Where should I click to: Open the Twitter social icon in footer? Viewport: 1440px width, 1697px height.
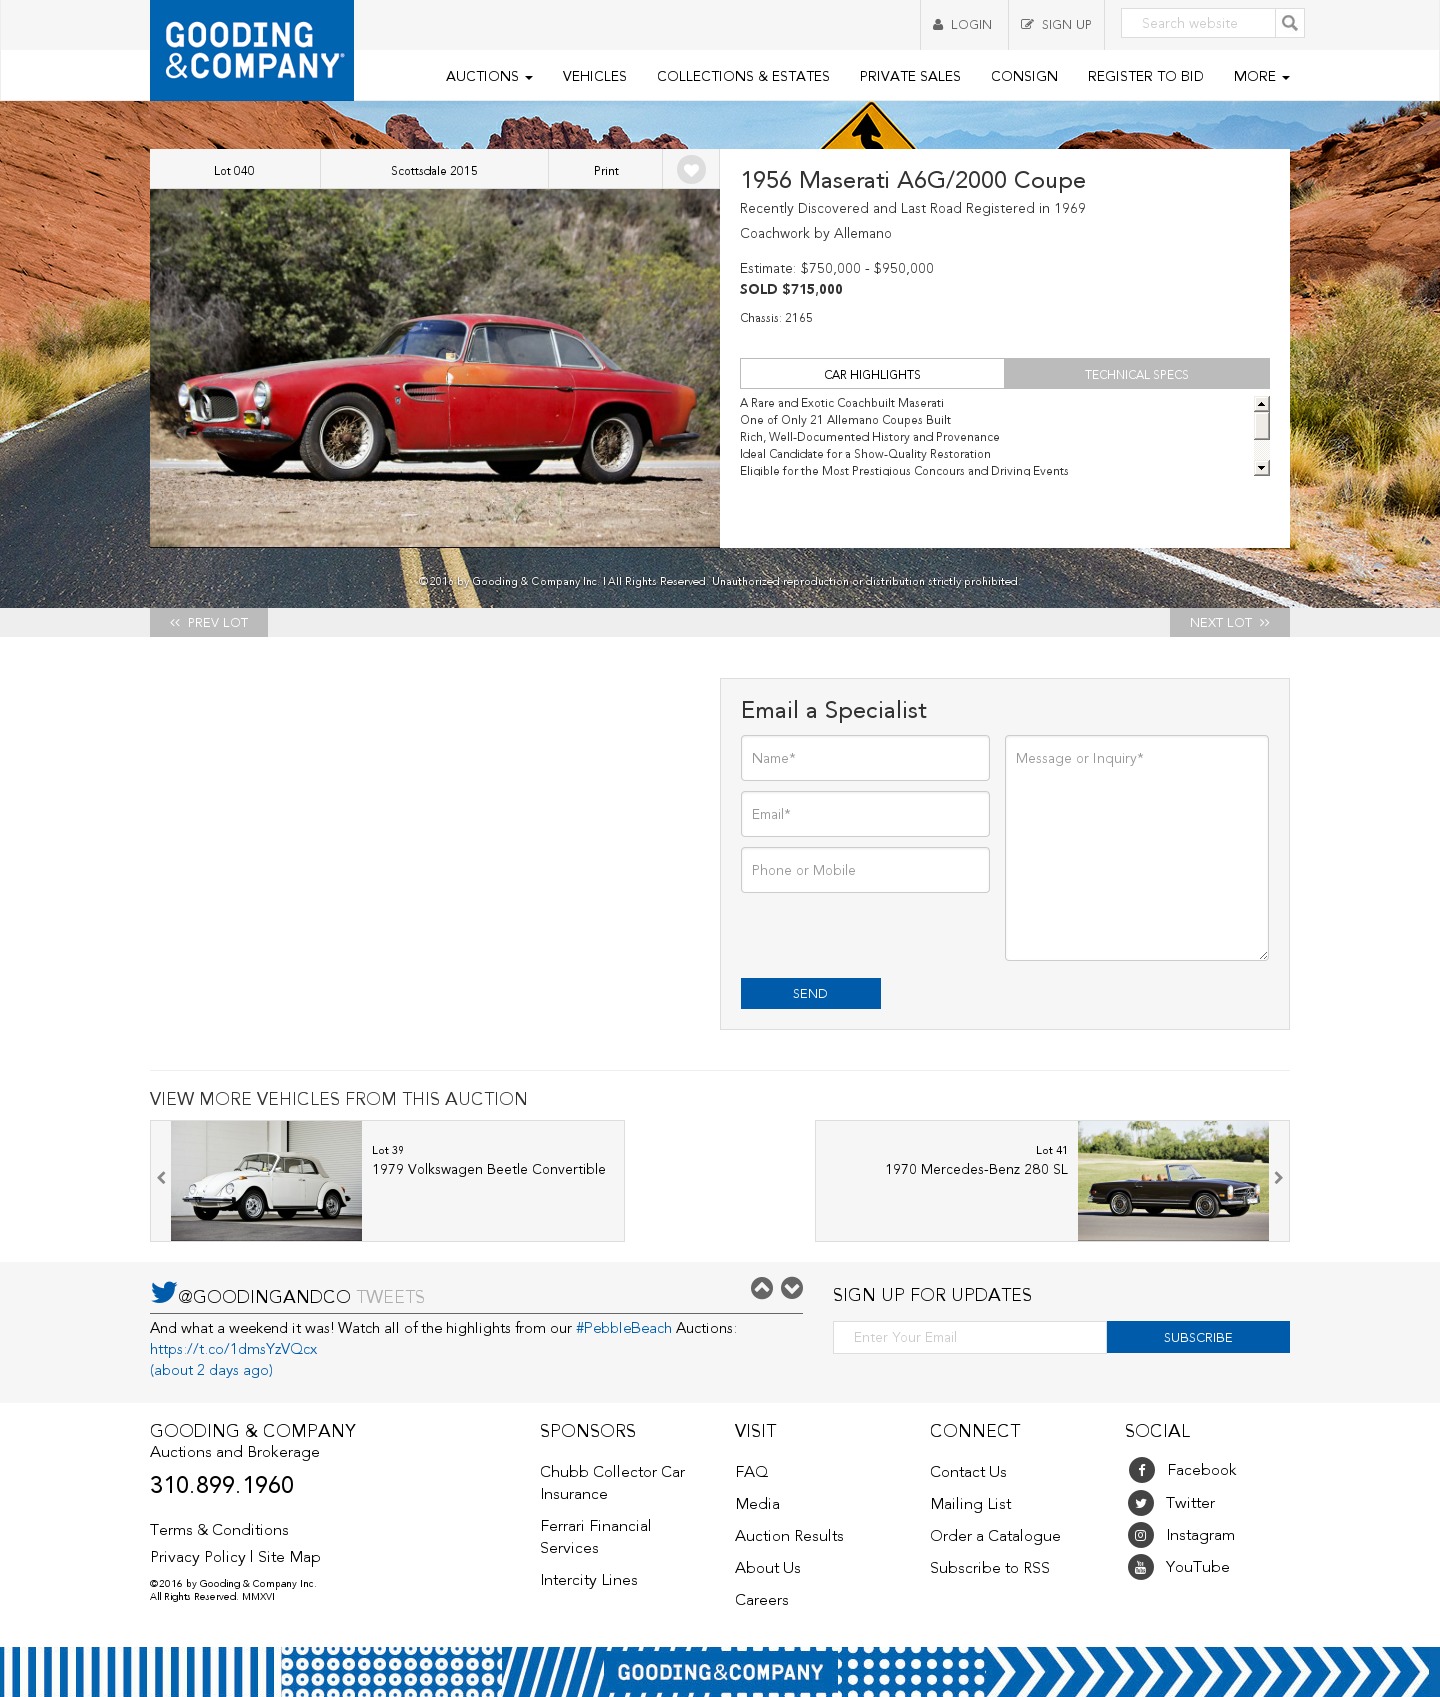[x=1141, y=1503]
